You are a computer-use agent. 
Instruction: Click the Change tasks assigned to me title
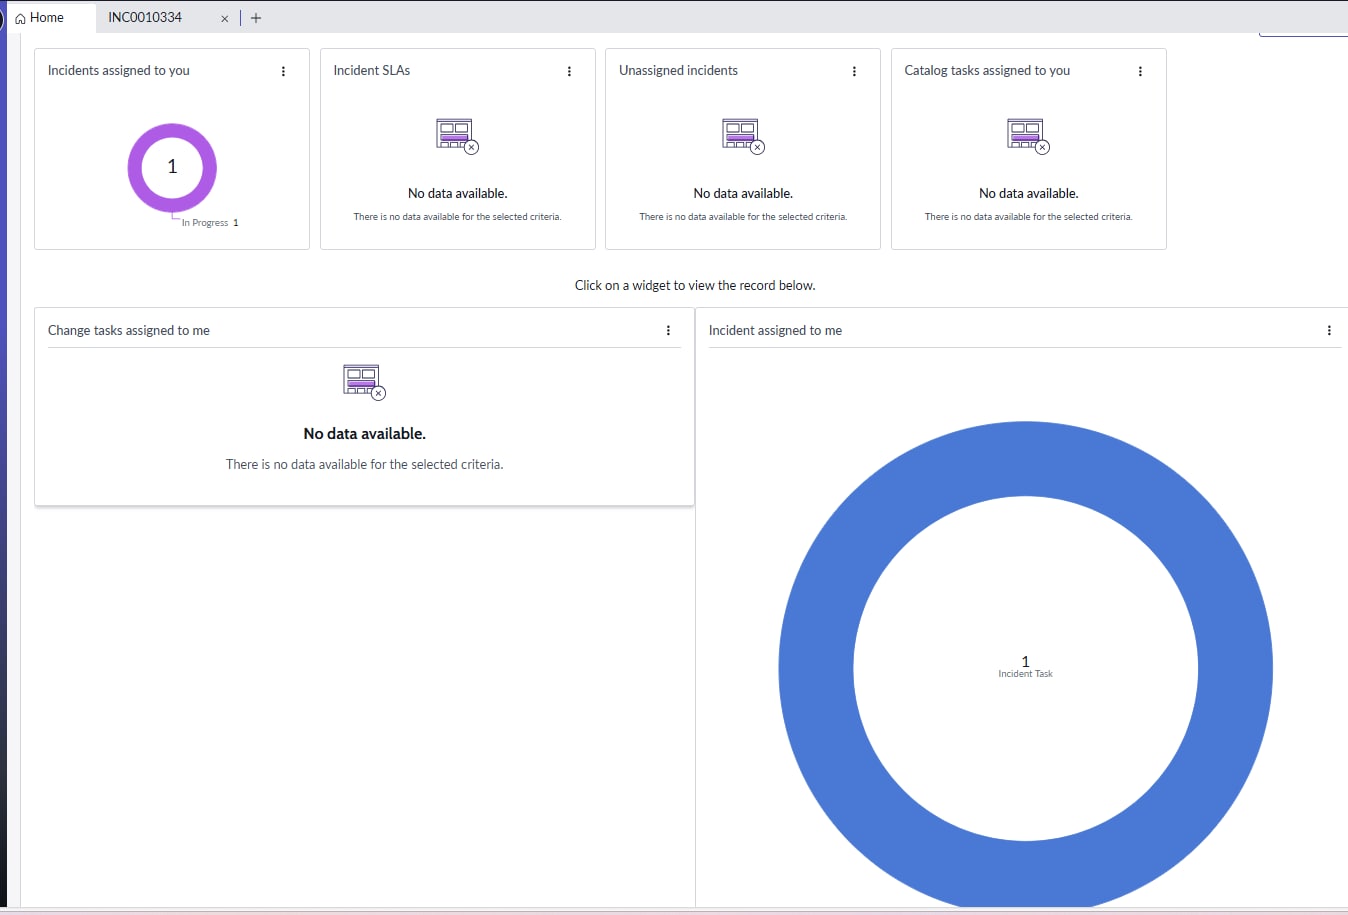[129, 330]
